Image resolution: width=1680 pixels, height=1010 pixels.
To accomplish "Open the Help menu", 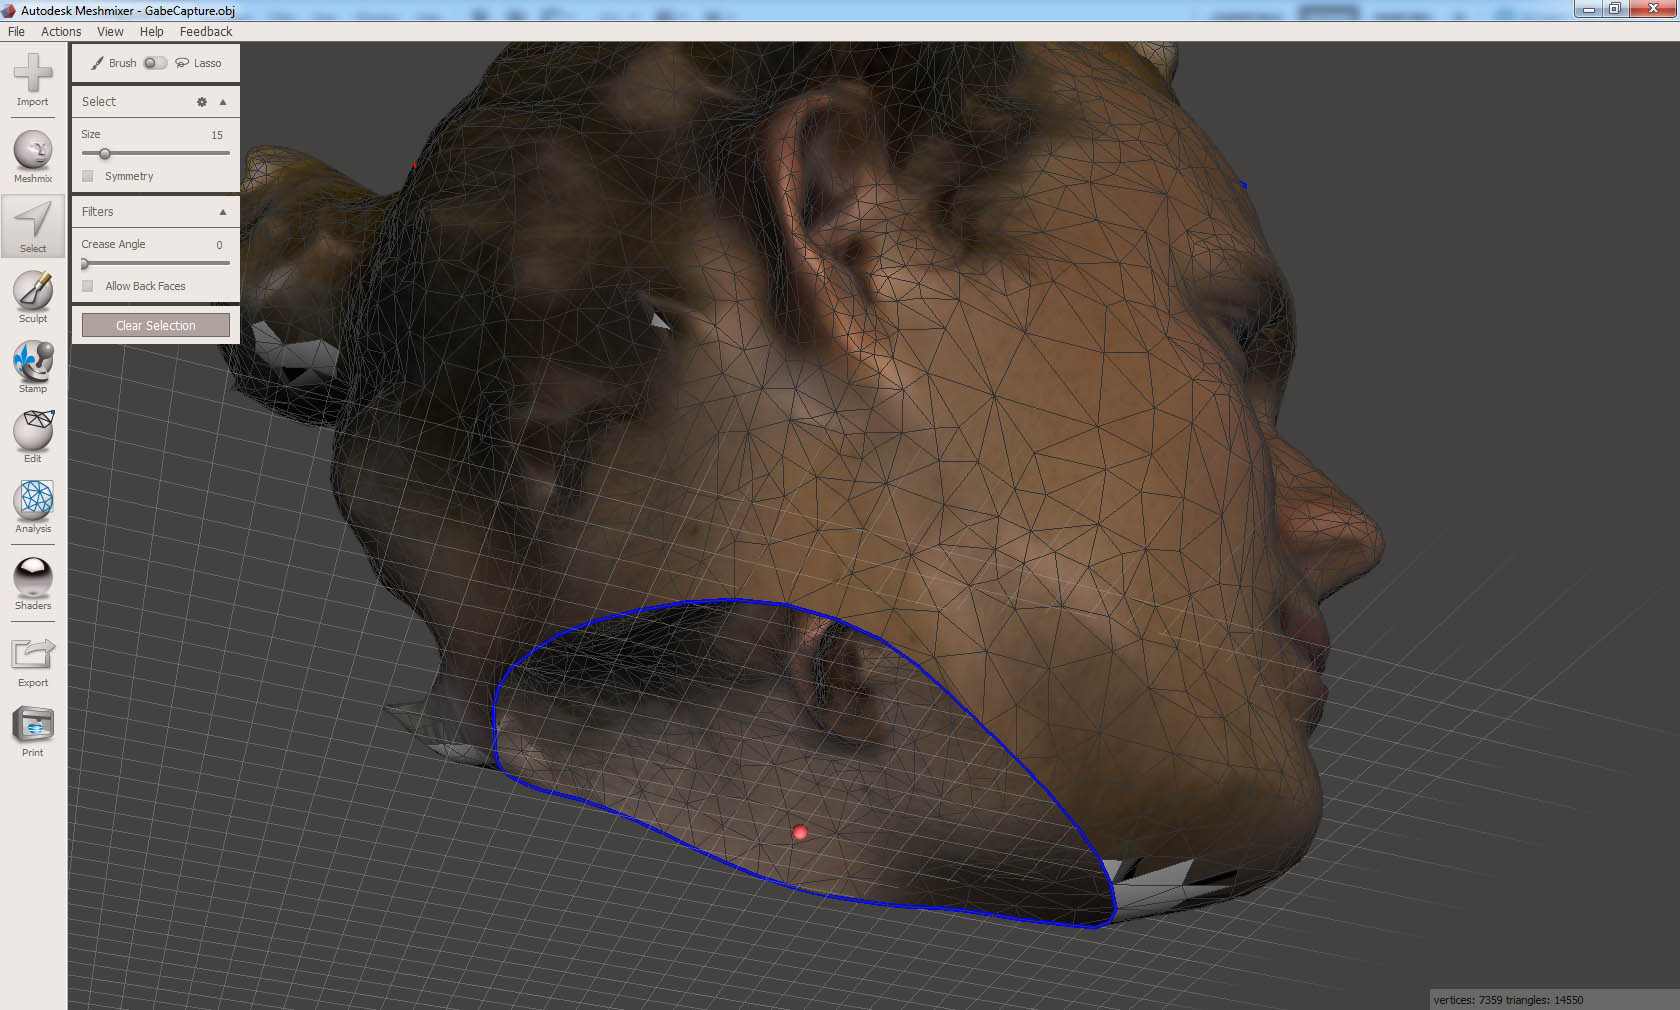I will click(152, 32).
